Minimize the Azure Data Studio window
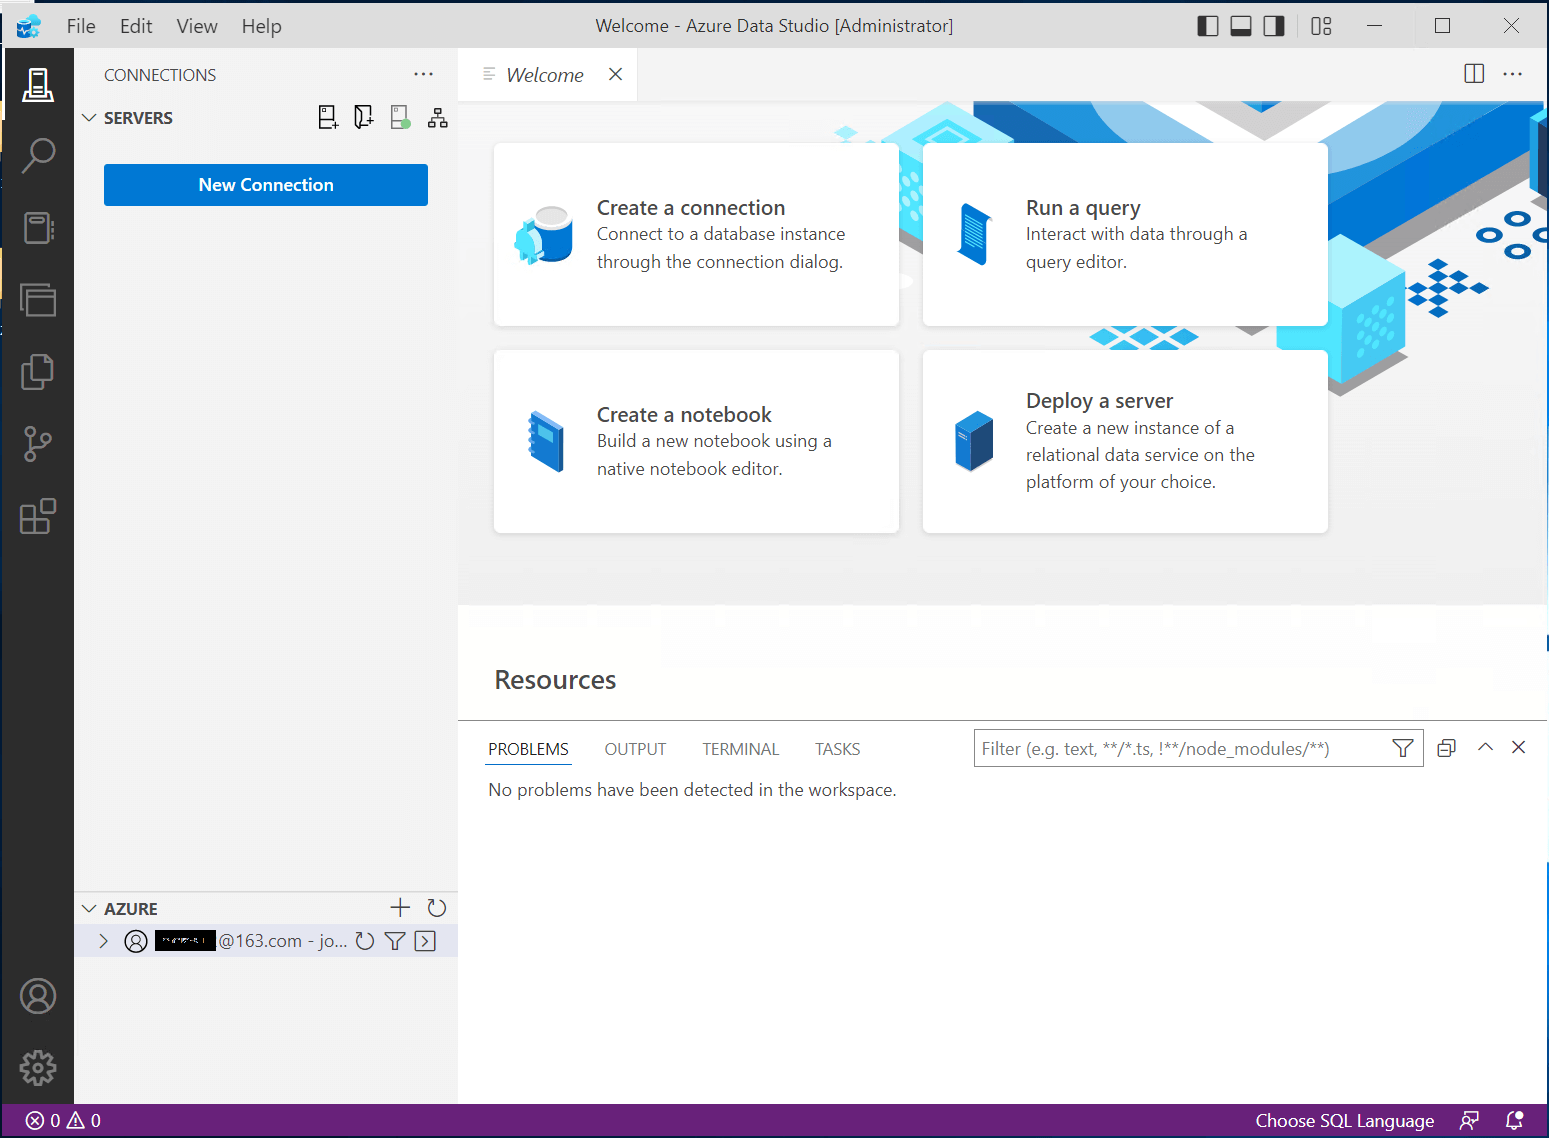The width and height of the screenshot is (1549, 1138). pos(1375,26)
